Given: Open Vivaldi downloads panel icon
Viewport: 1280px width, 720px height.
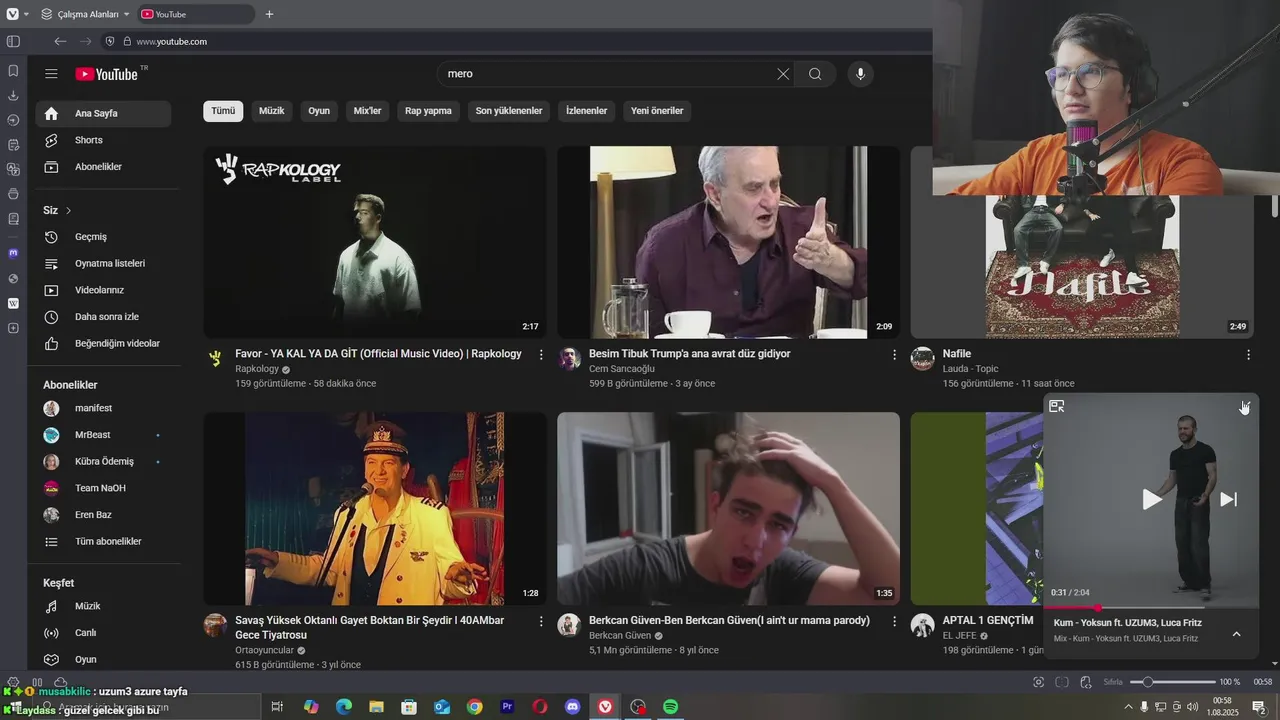Looking at the screenshot, I should point(13,96).
